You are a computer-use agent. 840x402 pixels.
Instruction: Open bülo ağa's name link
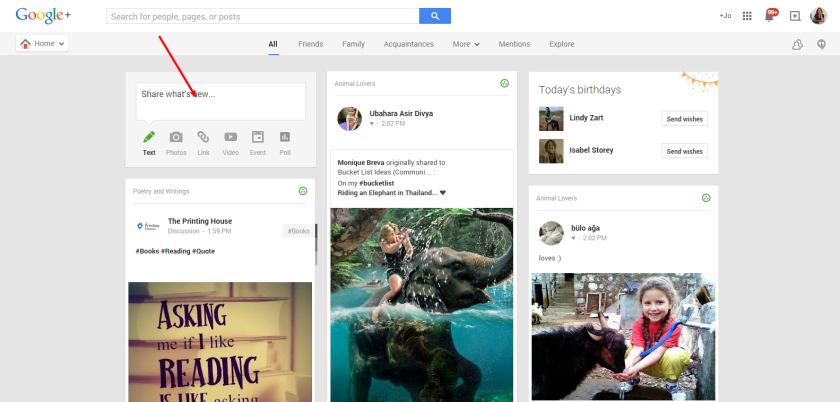(586, 228)
